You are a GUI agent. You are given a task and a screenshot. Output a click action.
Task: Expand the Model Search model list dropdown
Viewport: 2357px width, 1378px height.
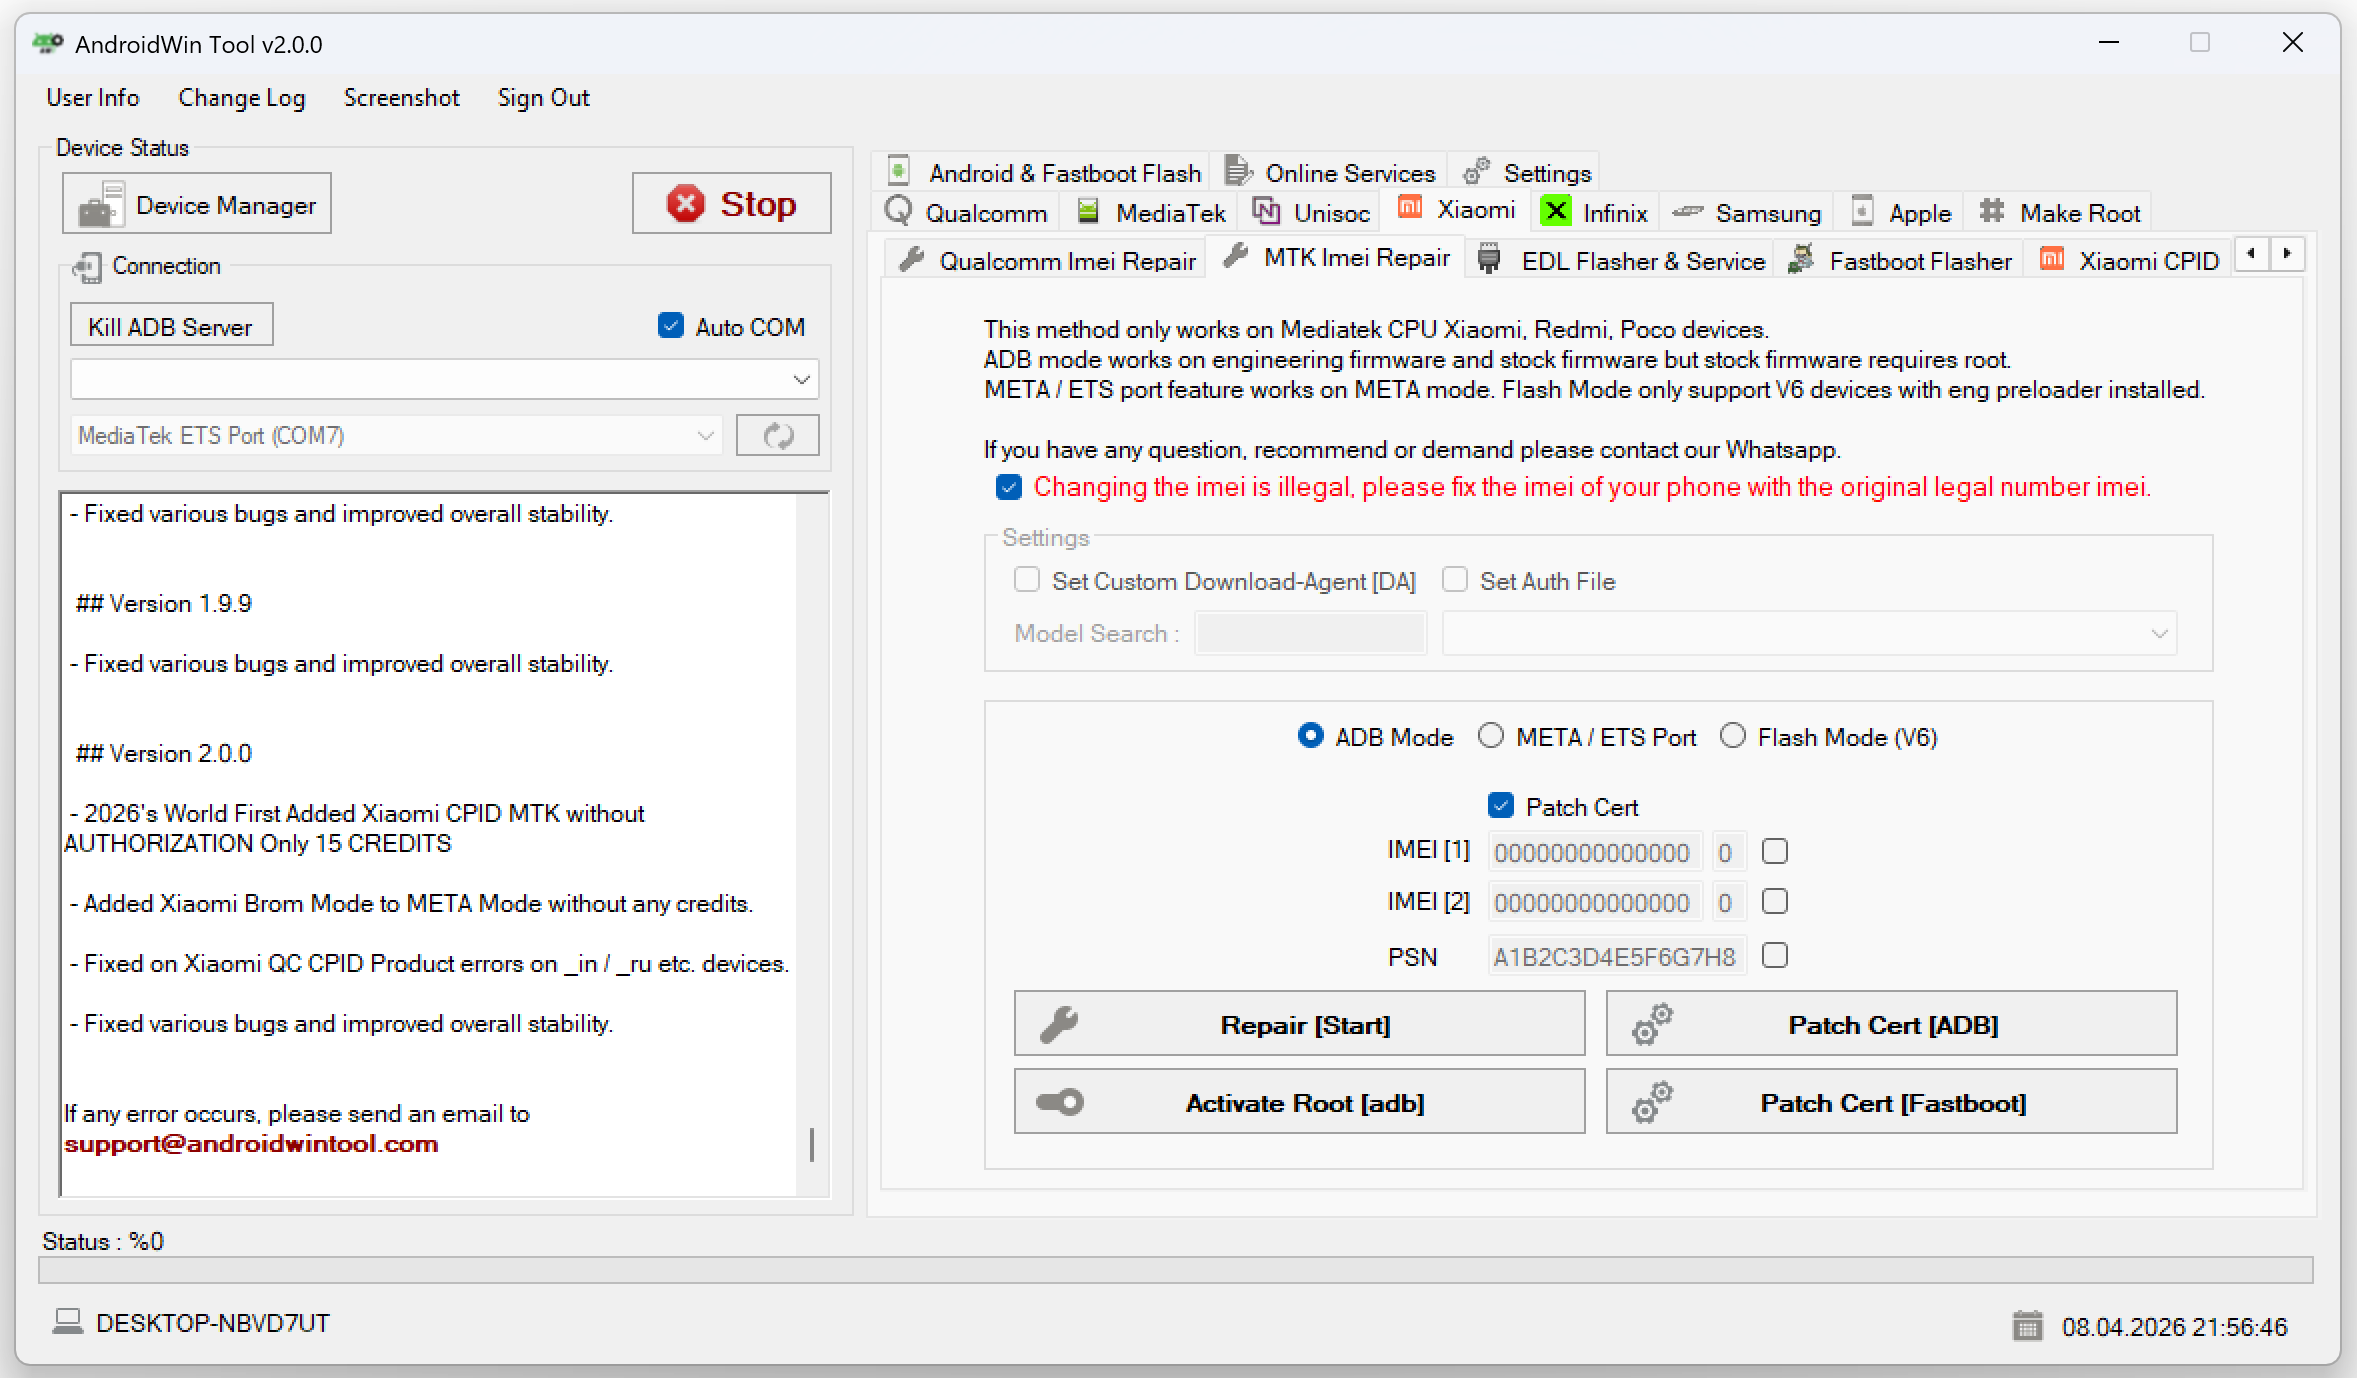pos(2160,633)
